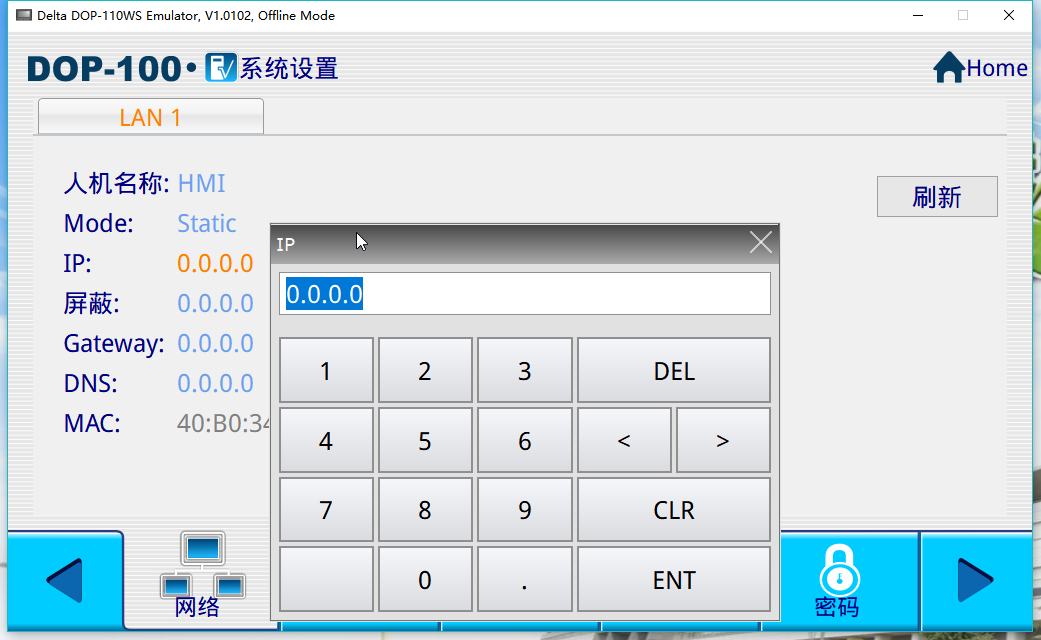Click the IP address input field
The image size is (1041, 640).
(524, 294)
